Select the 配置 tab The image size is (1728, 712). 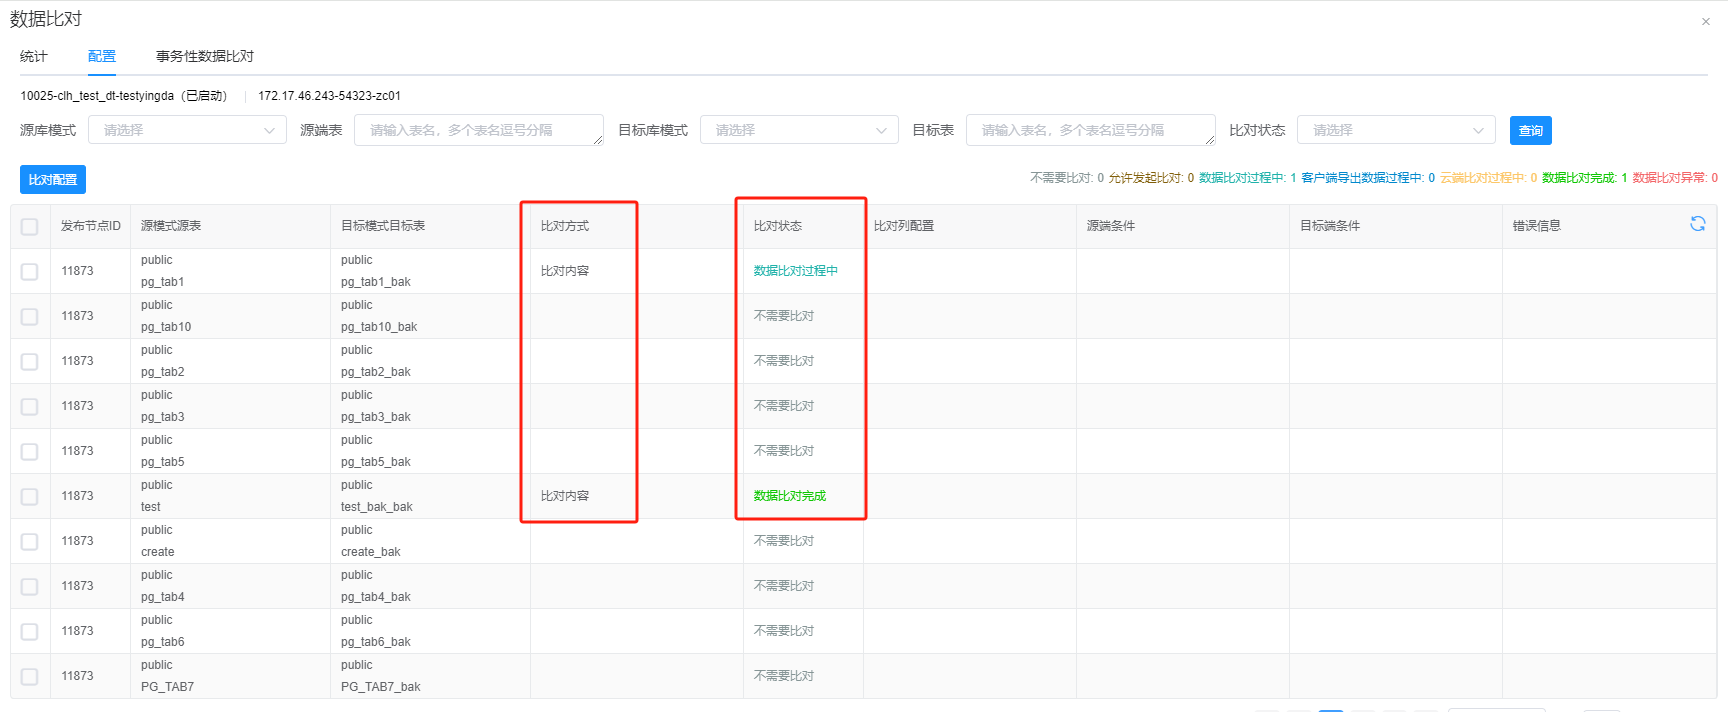102,57
